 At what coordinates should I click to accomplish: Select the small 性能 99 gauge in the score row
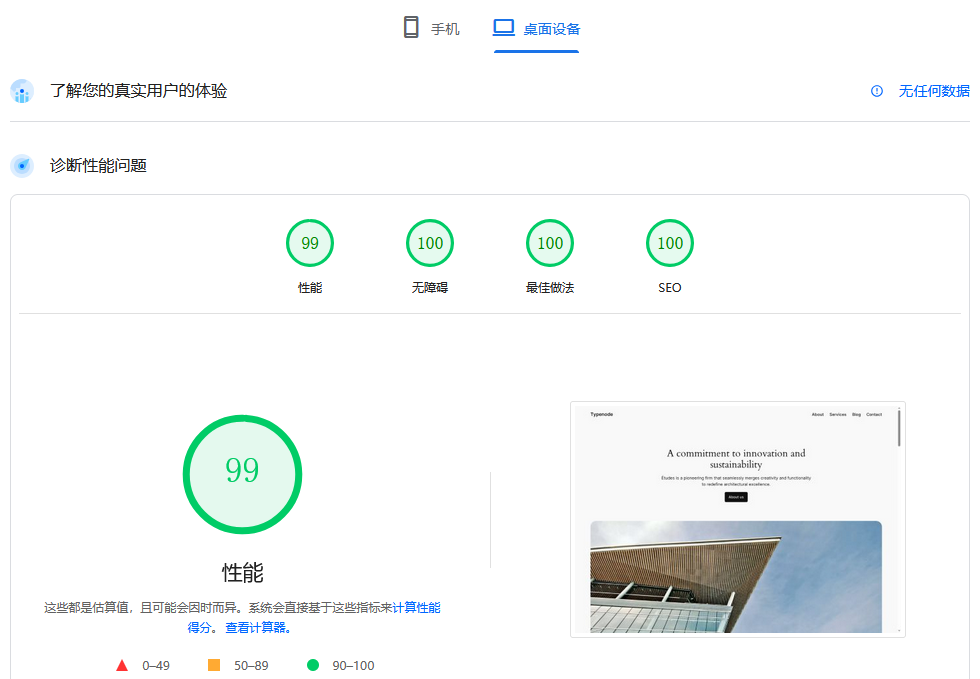pyautogui.click(x=310, y=243)
